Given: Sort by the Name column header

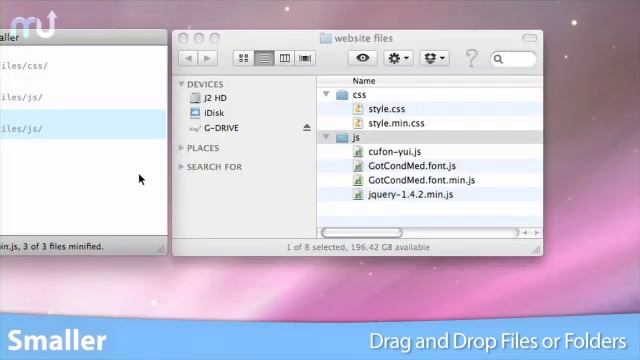Looking at the screenshot, I should [430, 81].
